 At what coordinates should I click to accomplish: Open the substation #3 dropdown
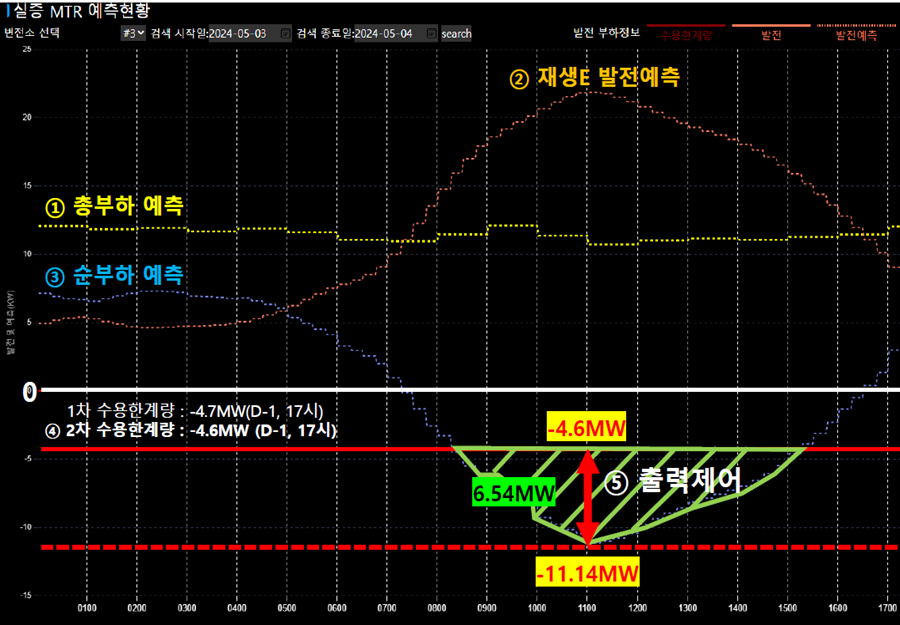pyautogui.click(x=133, y=33)
